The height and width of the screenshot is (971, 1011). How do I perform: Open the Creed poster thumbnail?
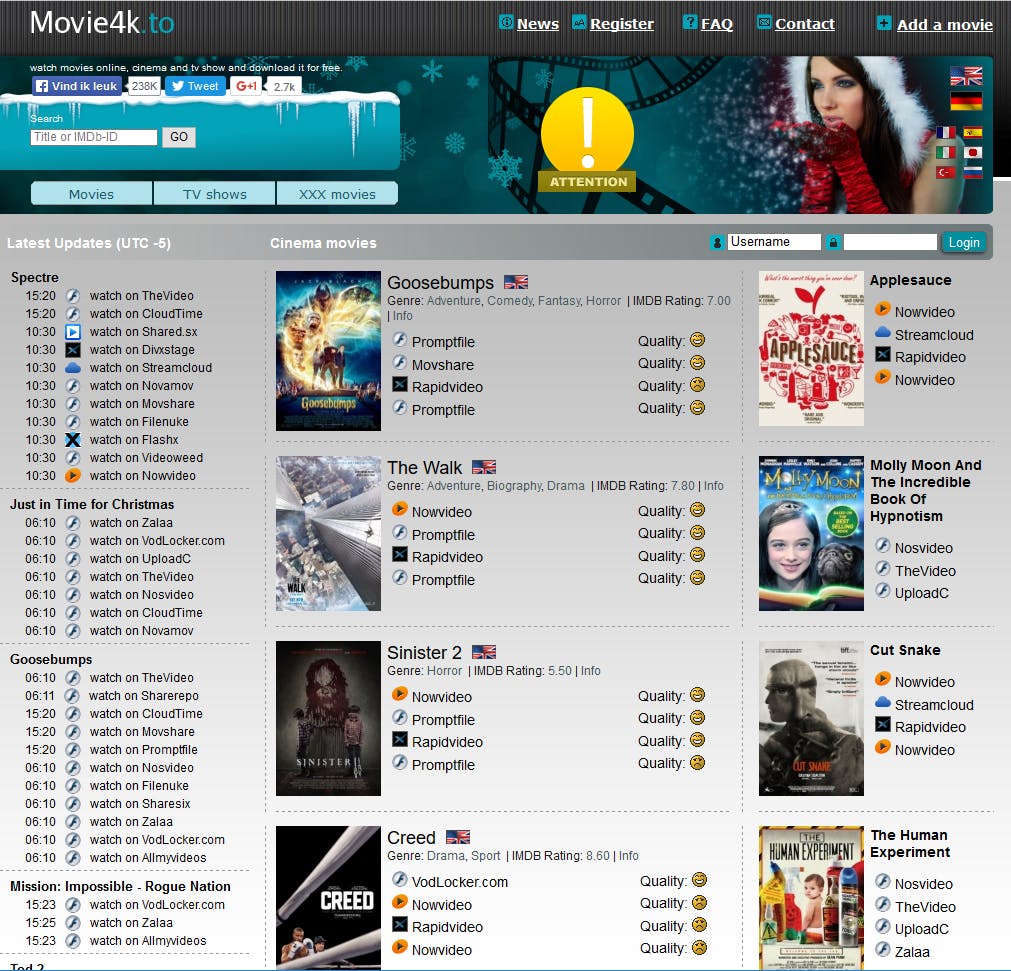328,898
